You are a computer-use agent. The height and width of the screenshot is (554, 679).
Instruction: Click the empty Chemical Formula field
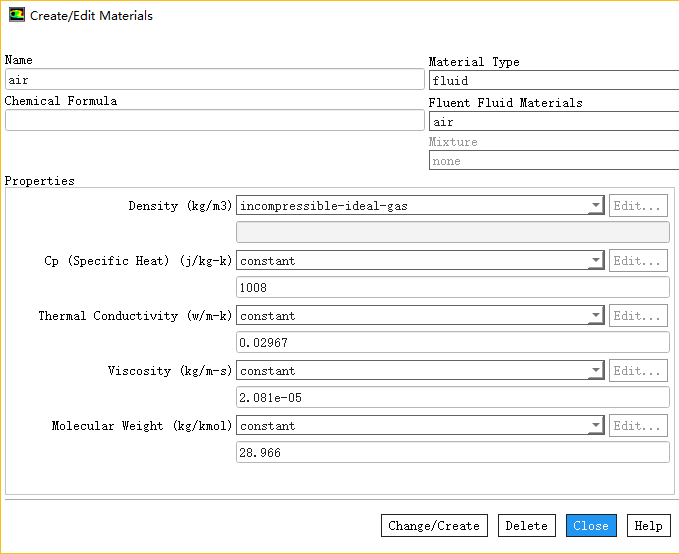[x=214, y=120]
